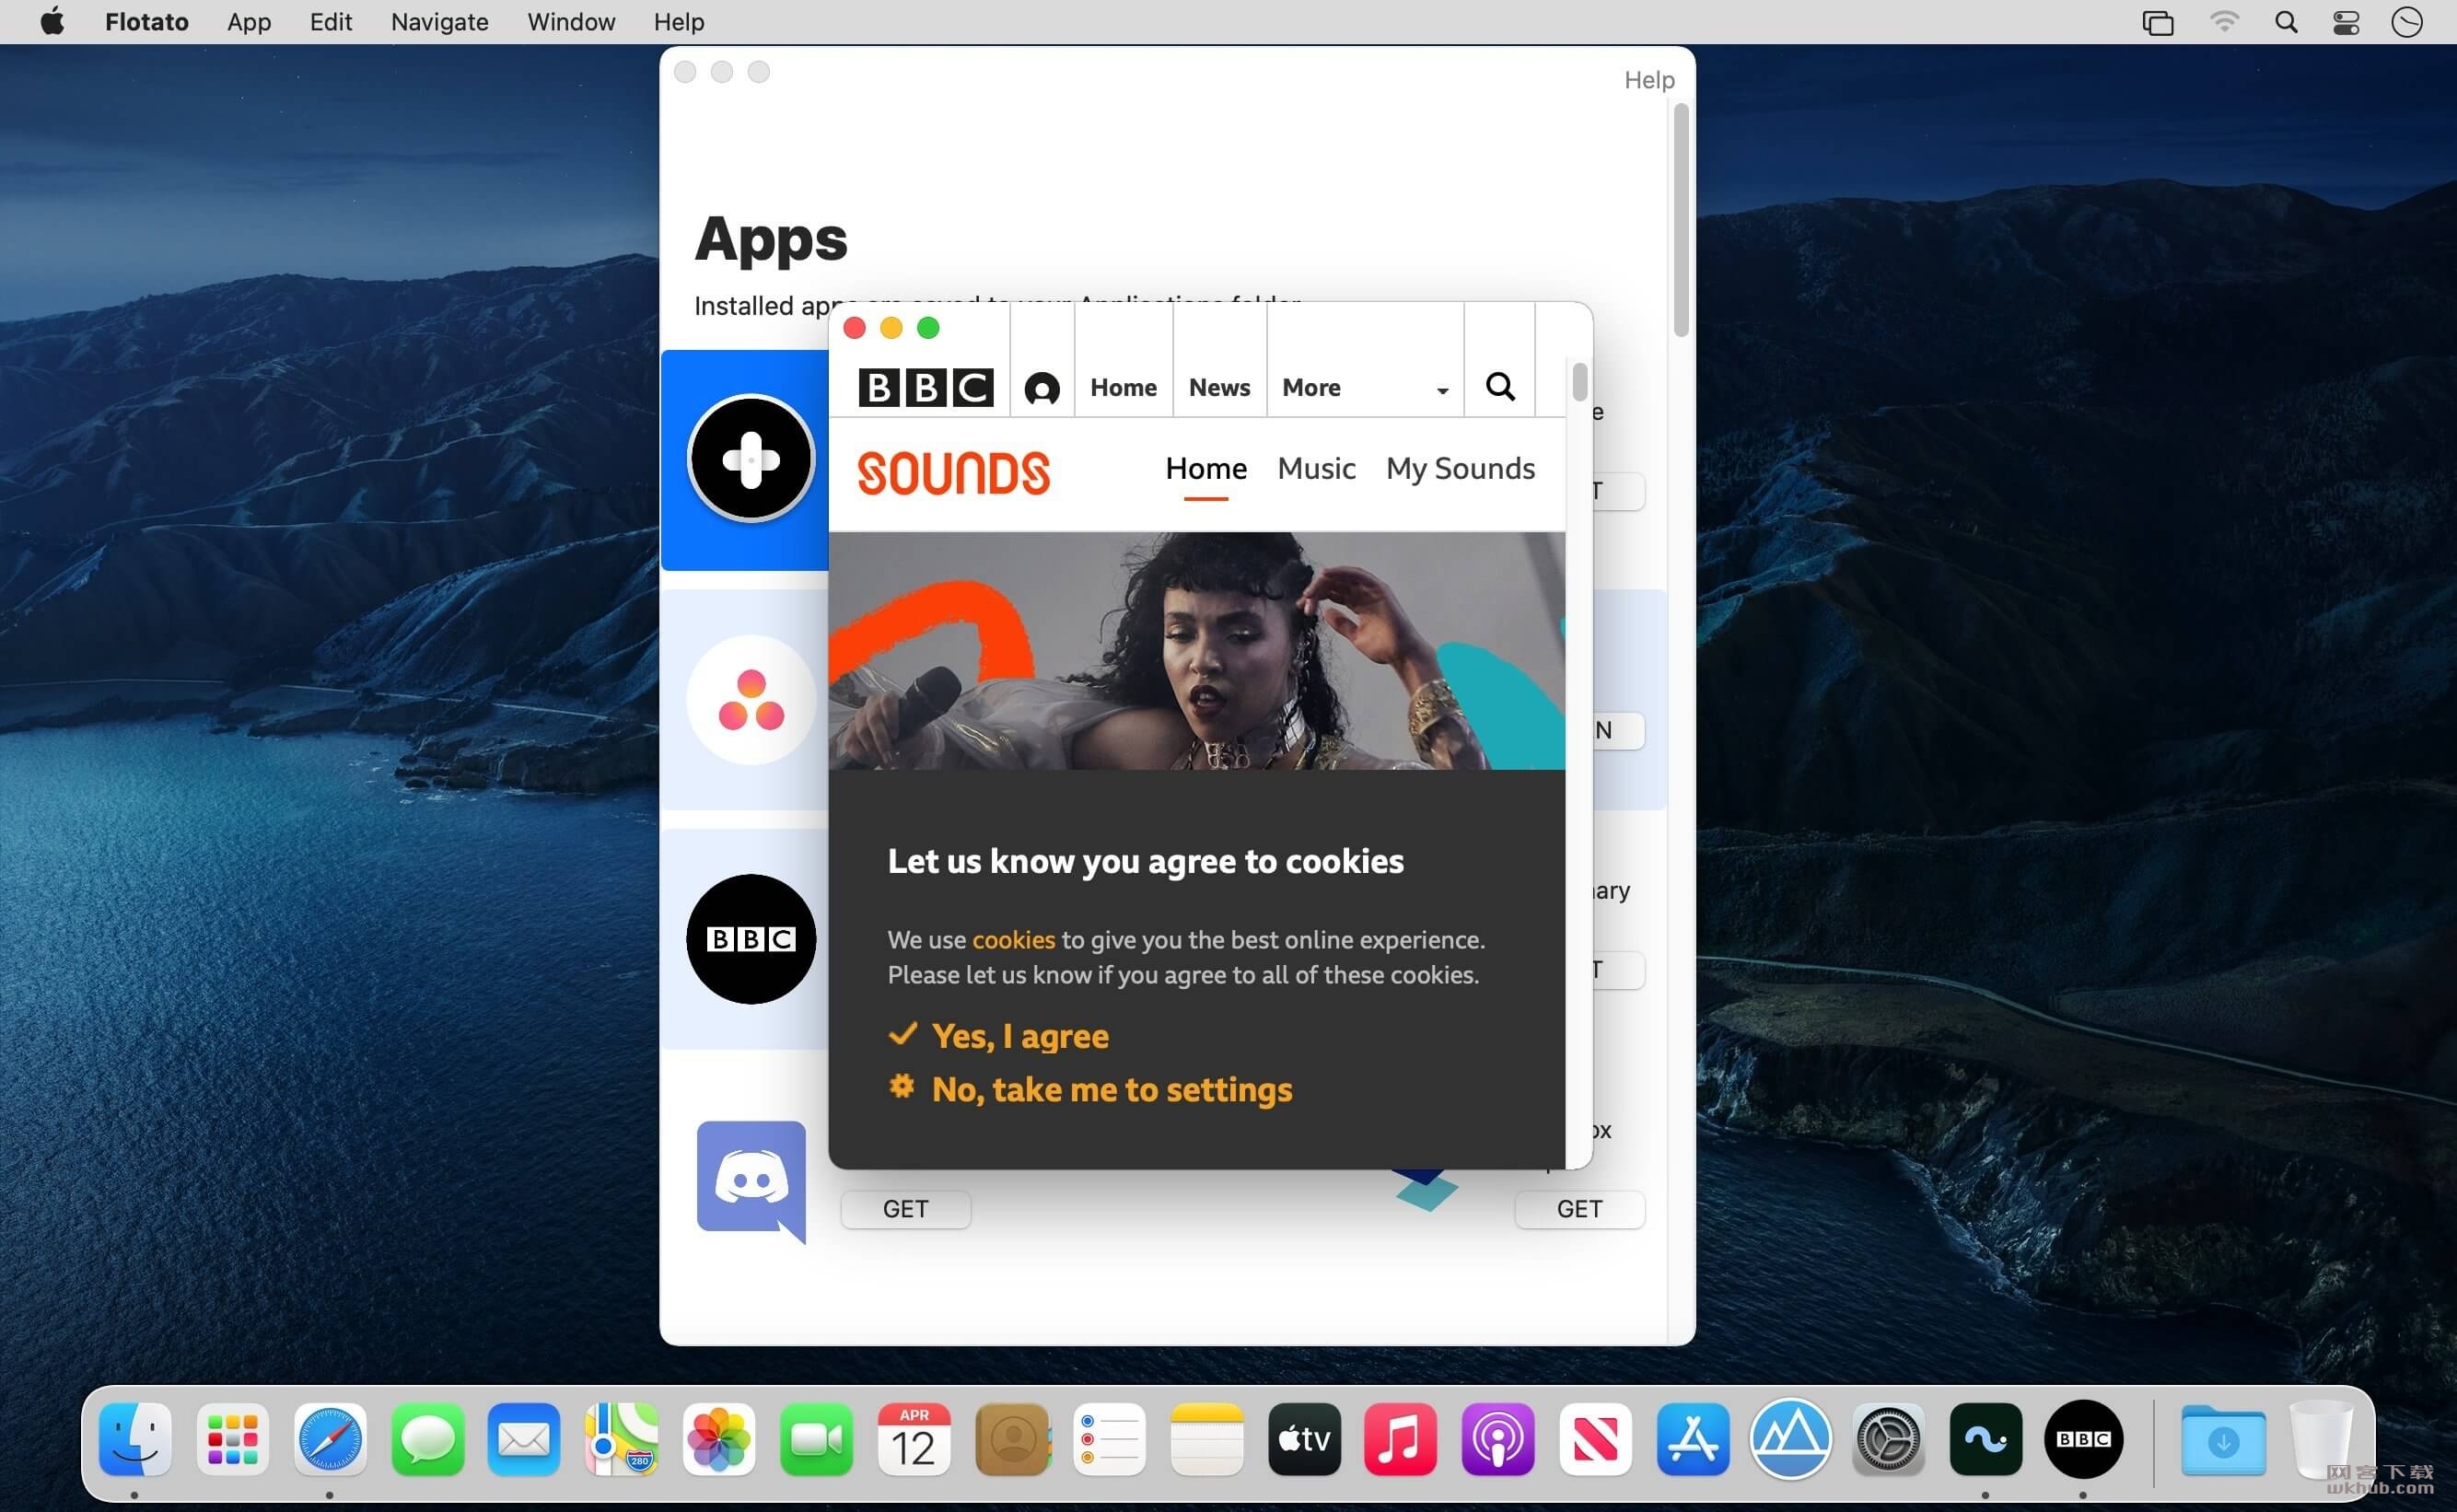Open Maps from the Dock

point(622,1440)
